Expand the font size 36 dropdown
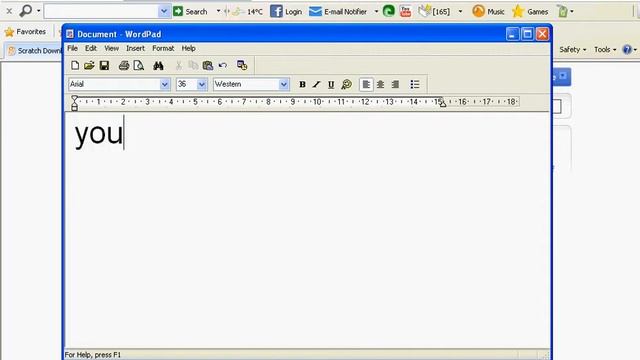Screen dimensions: 640x360 [202, 84]
